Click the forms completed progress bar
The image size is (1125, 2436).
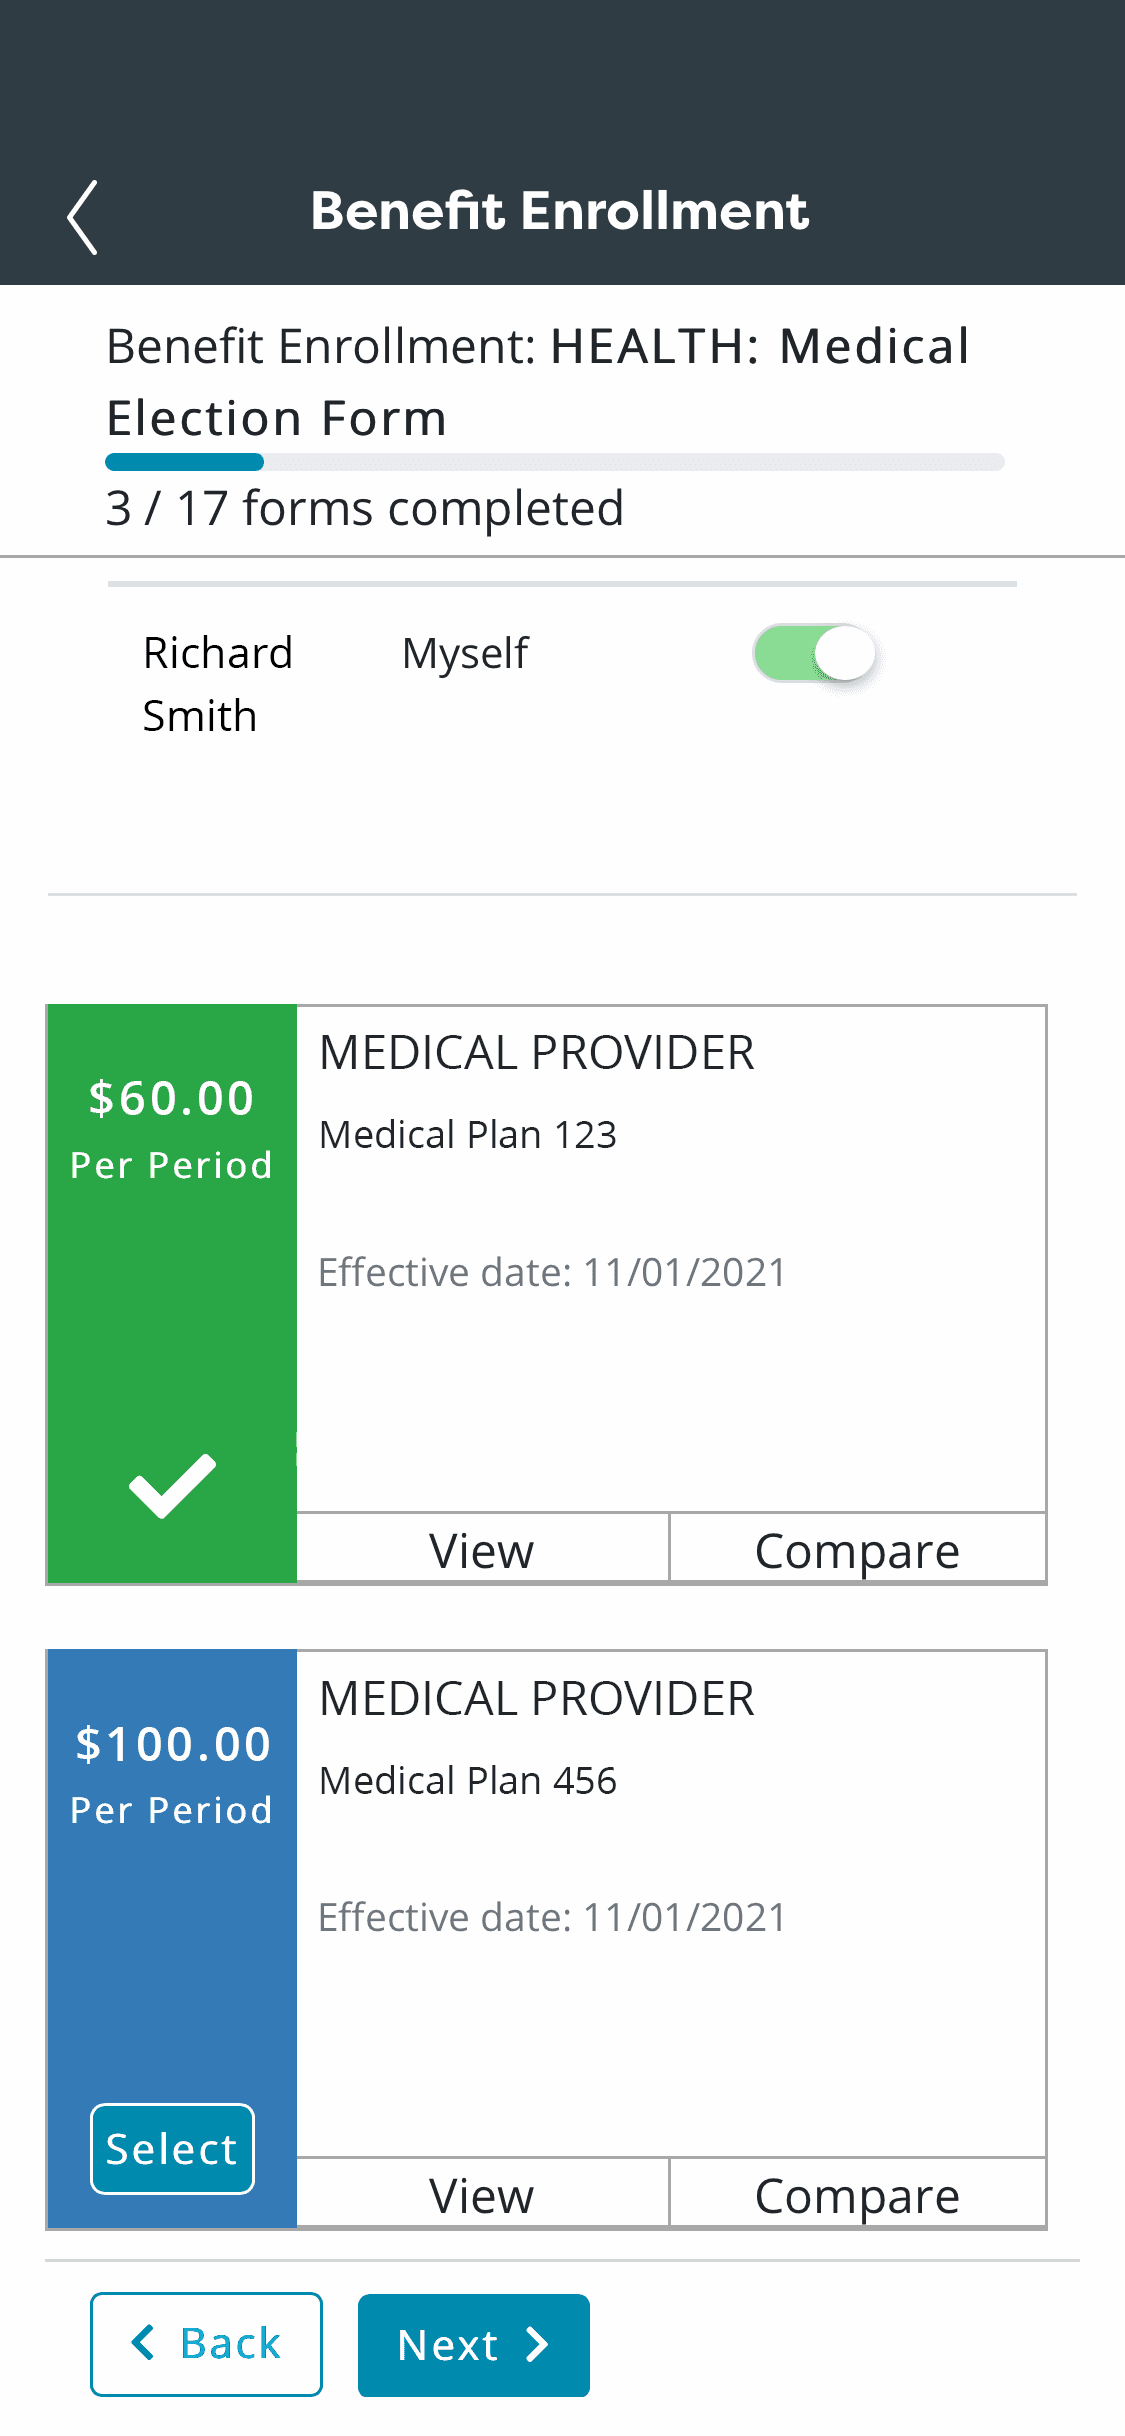pos(555,462)
